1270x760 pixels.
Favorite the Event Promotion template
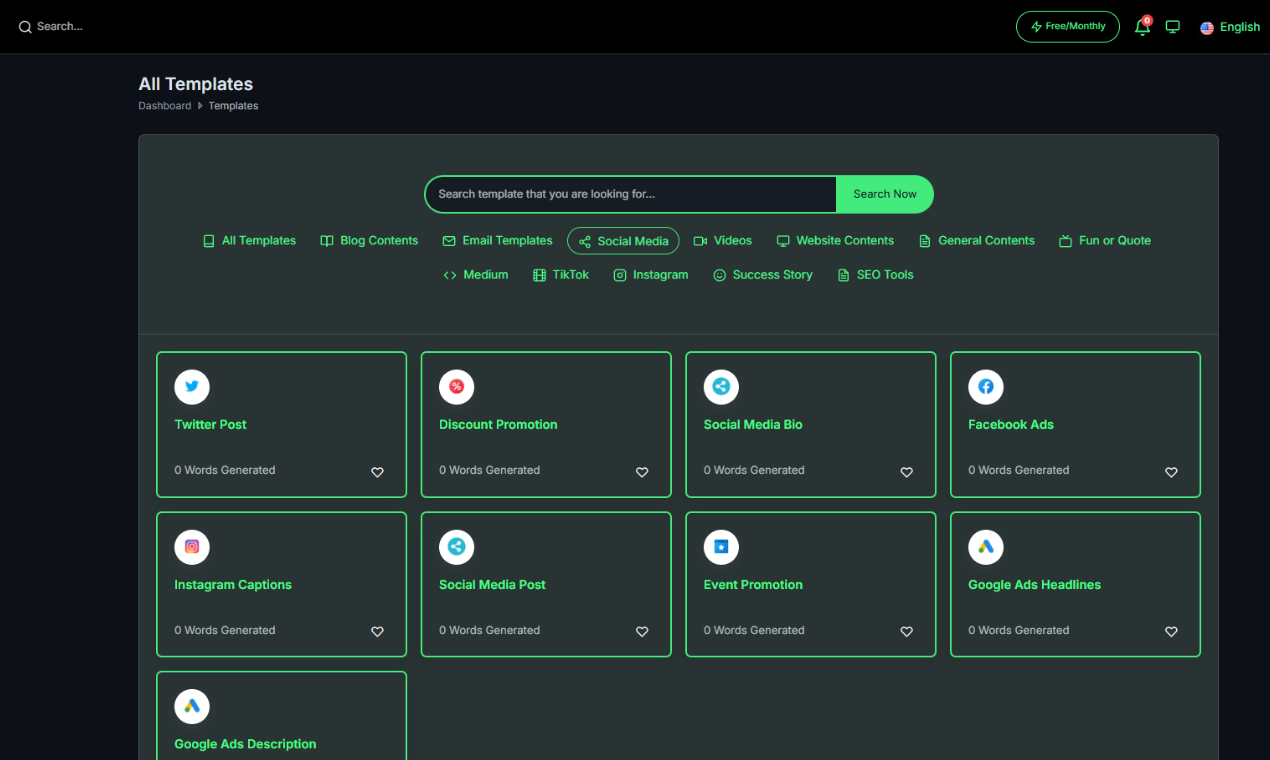[x=906, y=632]
